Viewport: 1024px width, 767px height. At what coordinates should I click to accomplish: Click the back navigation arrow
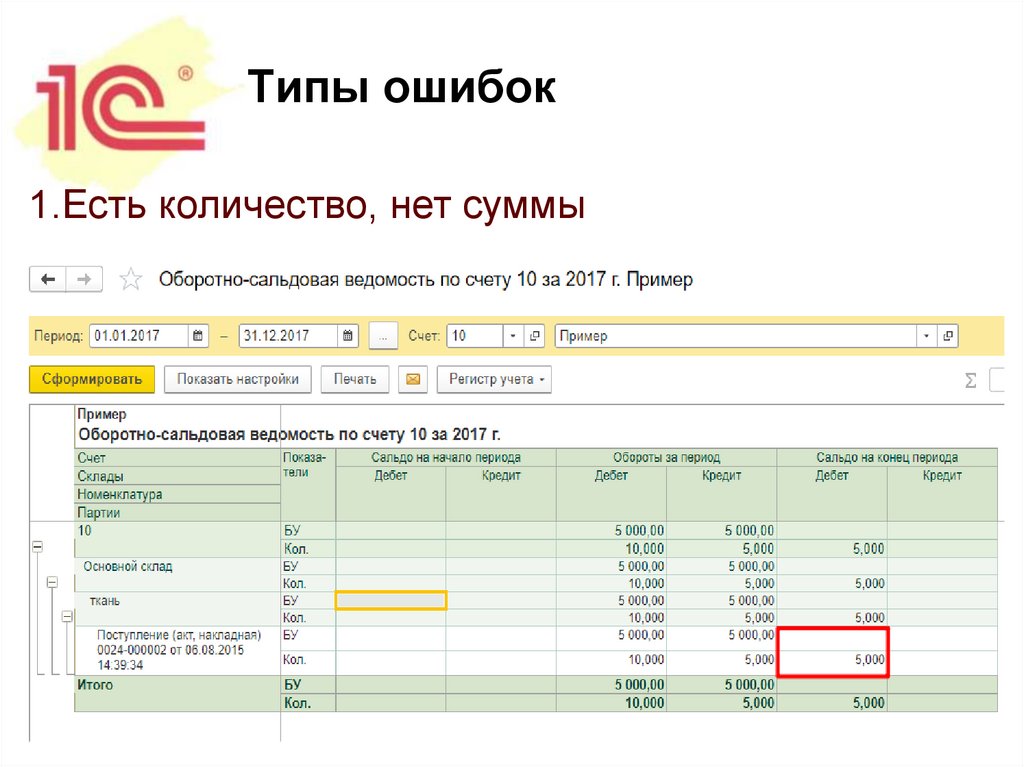point(48,280)
